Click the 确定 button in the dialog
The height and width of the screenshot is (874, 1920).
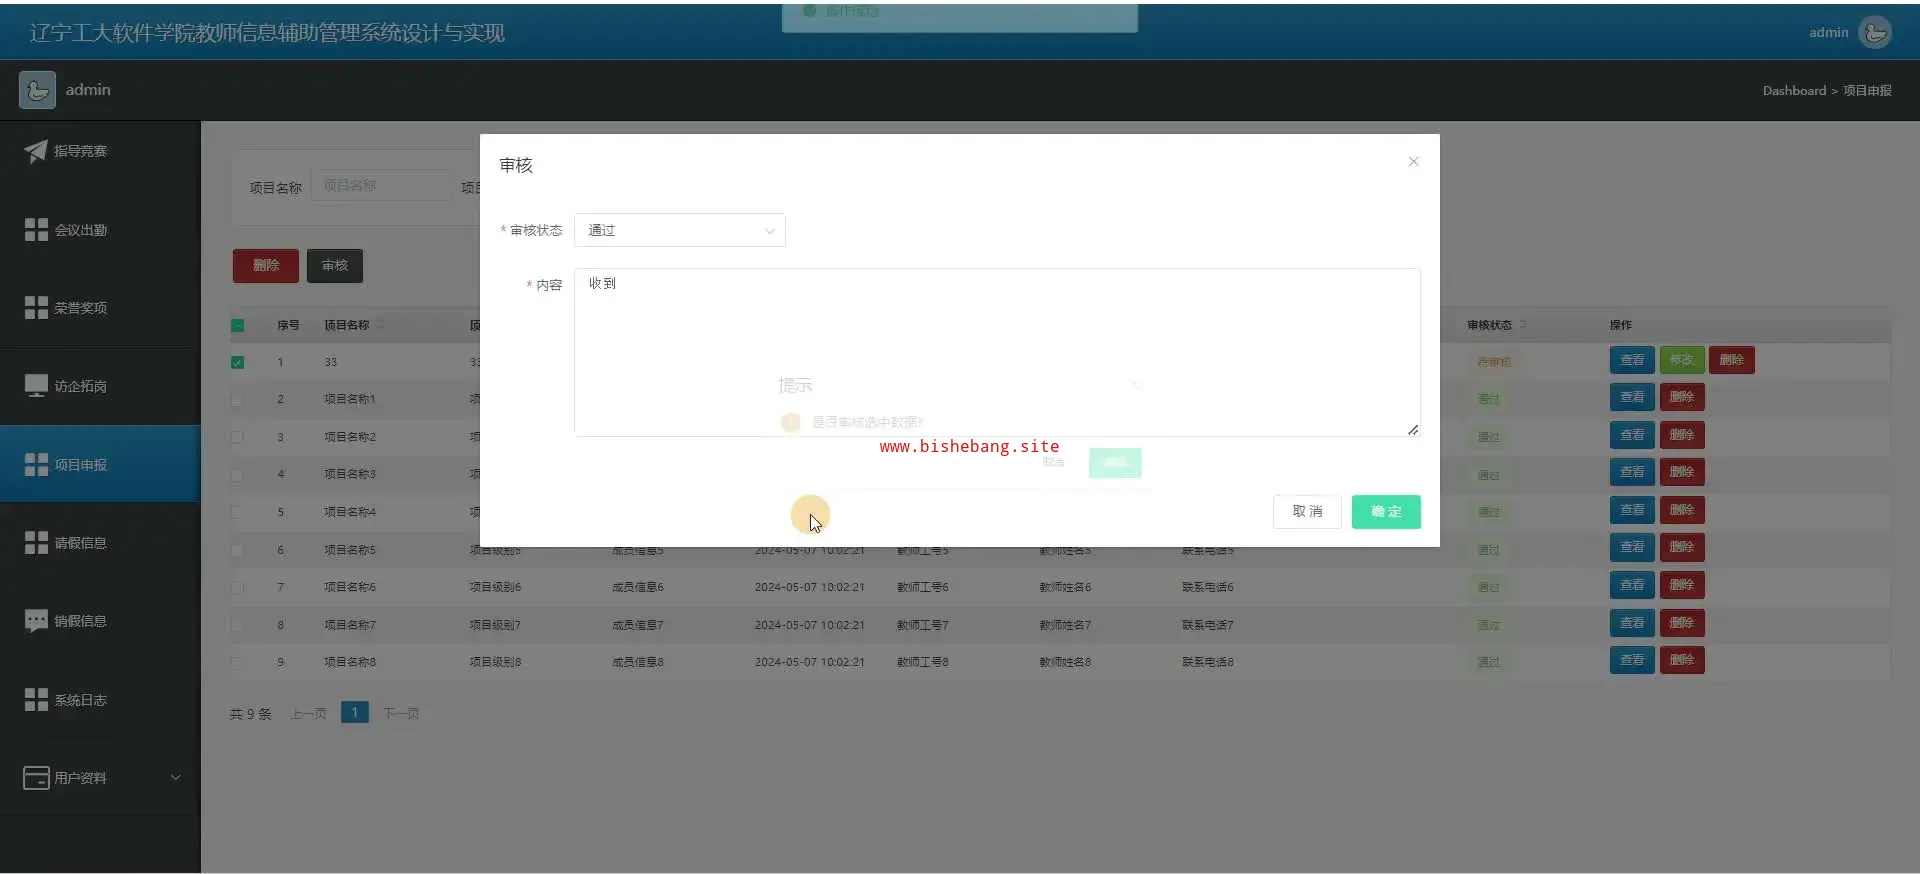click(x=1386, y=512)
